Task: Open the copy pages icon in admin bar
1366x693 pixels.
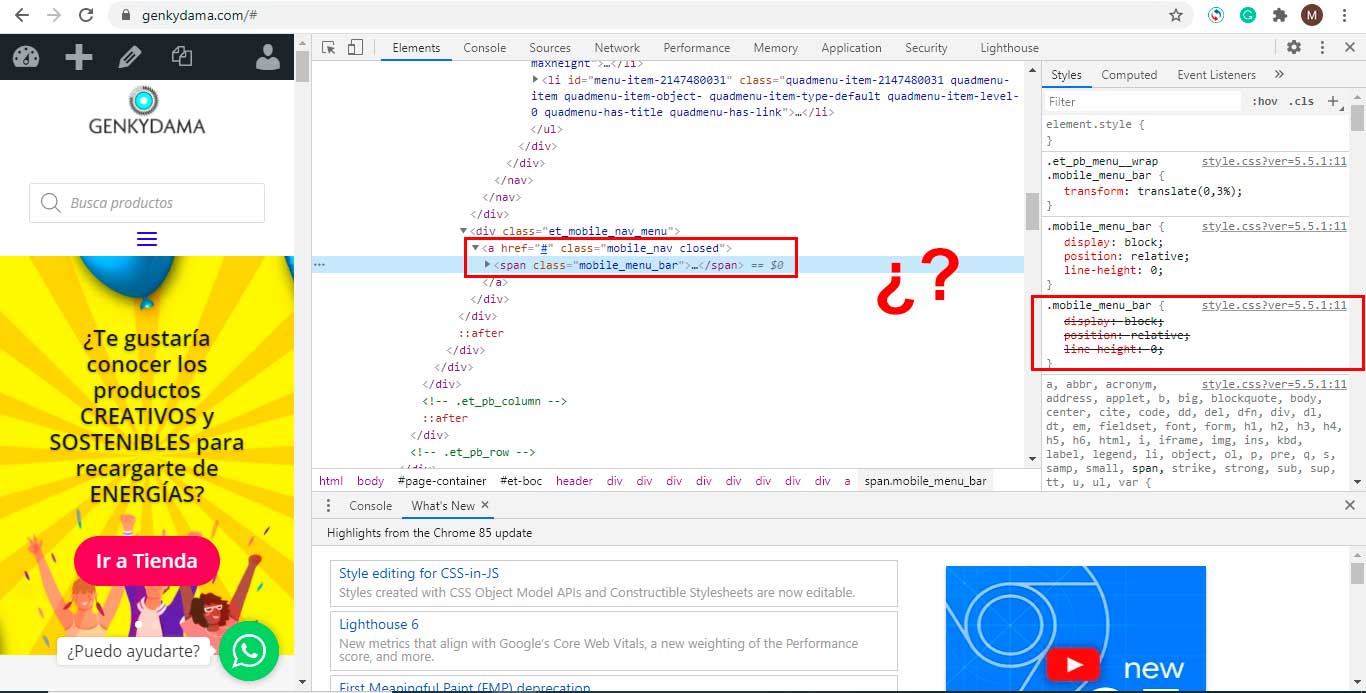Action: pos(181,57)
